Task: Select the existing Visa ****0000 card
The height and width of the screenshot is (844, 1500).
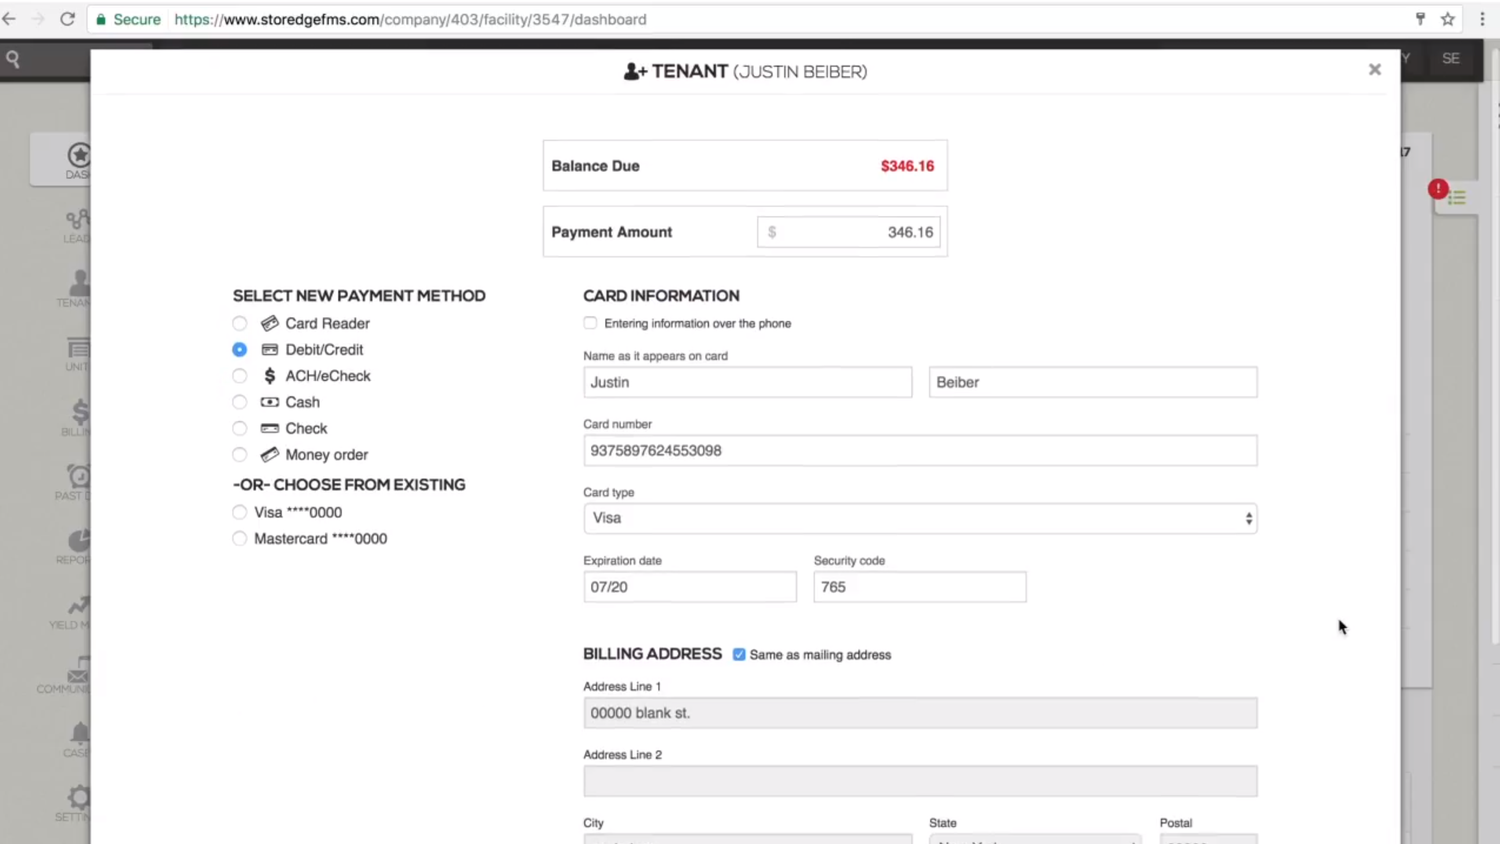Action: [239, 512]
